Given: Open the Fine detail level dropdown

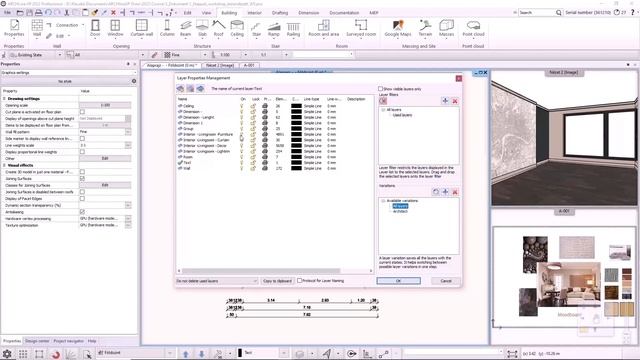Looking at the screenshot, I should (x=204, y=55).
